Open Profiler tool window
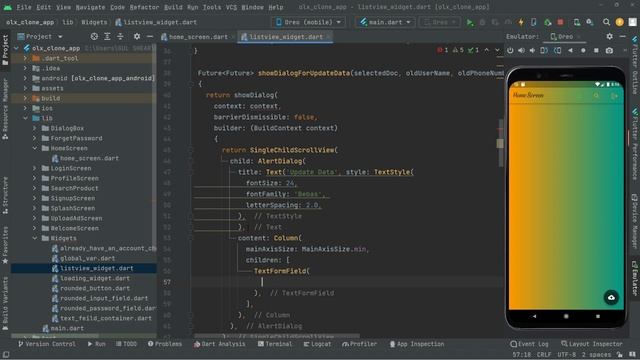The height and width of the screenshot is (360, 640). coord(360,344)
